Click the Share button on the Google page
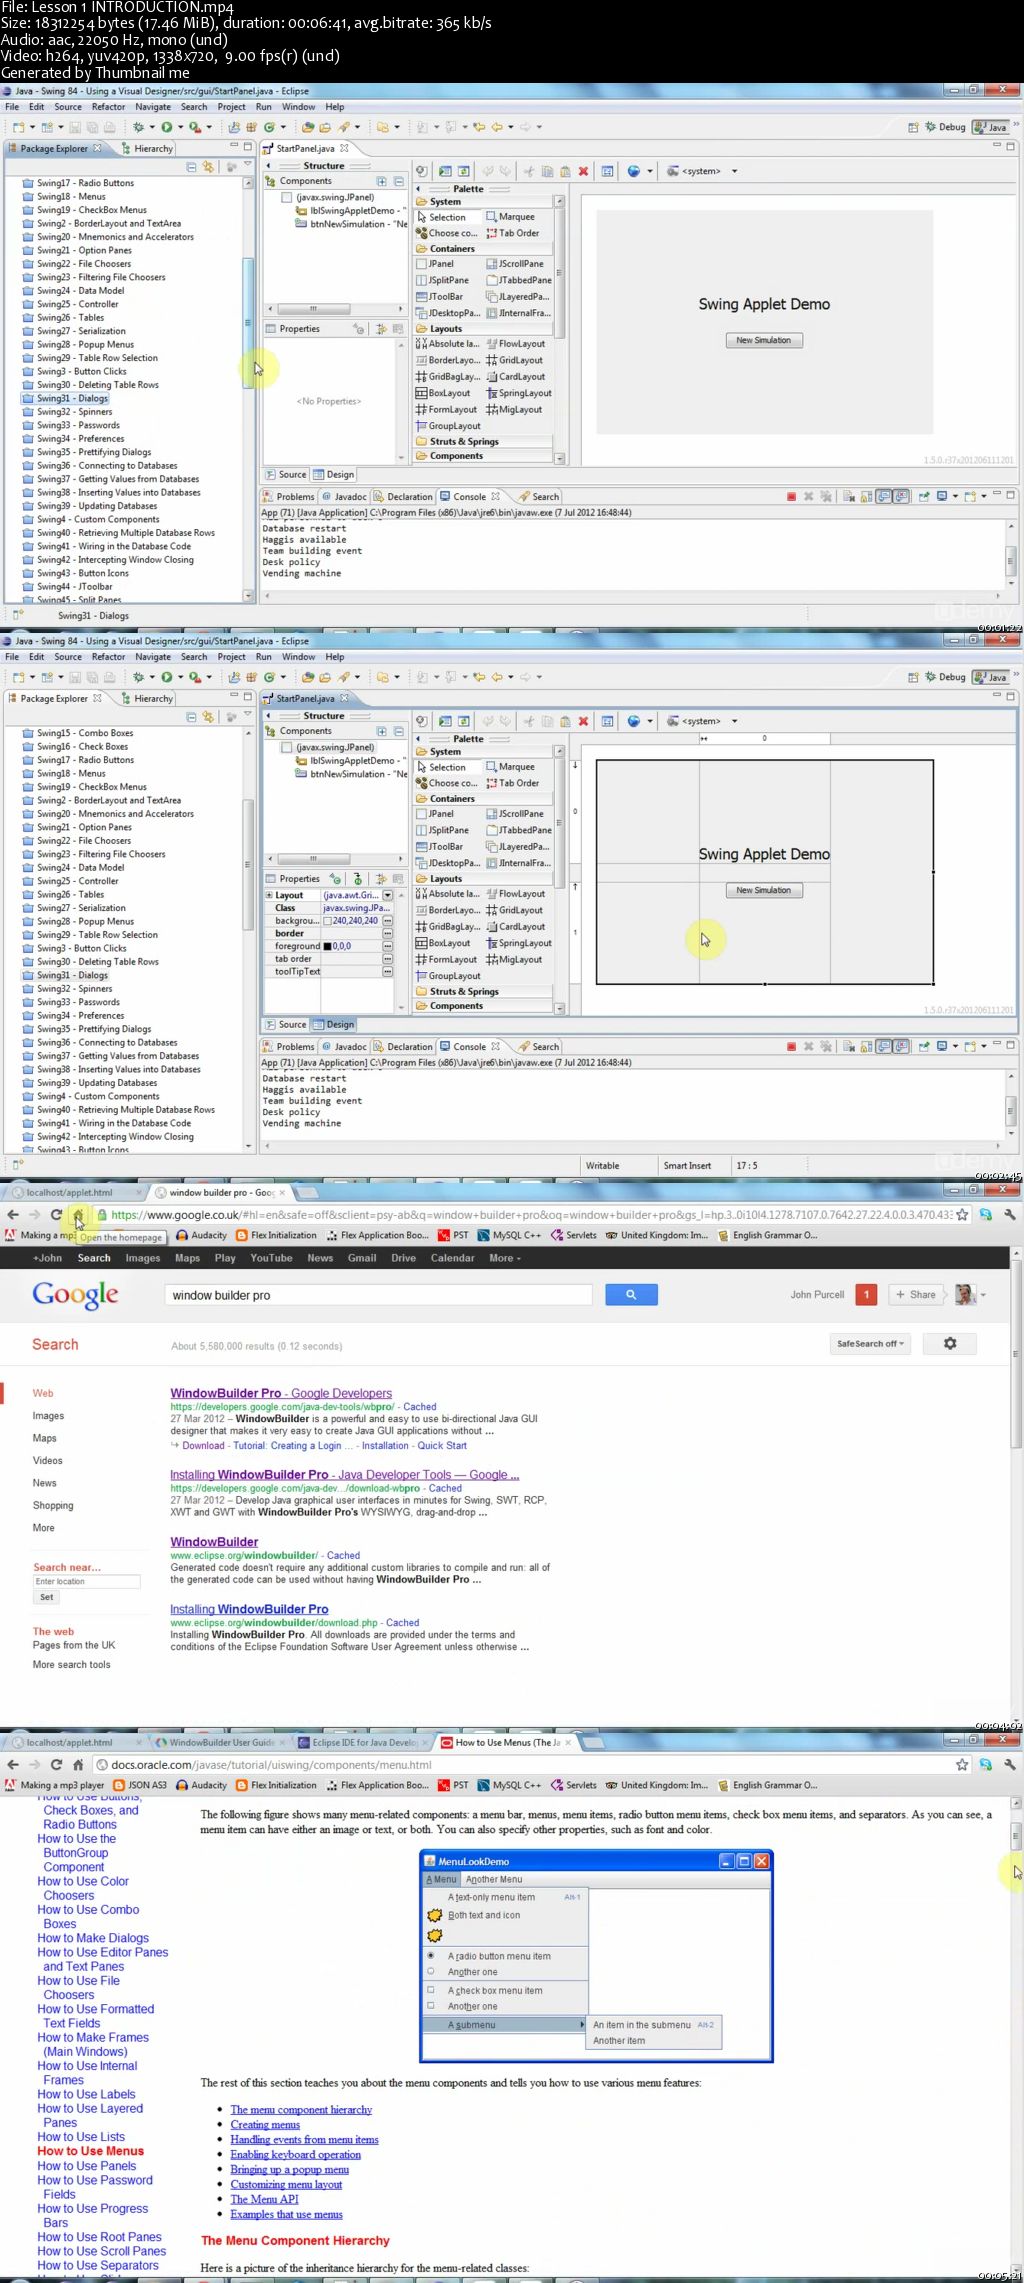 pos(916,1295)
